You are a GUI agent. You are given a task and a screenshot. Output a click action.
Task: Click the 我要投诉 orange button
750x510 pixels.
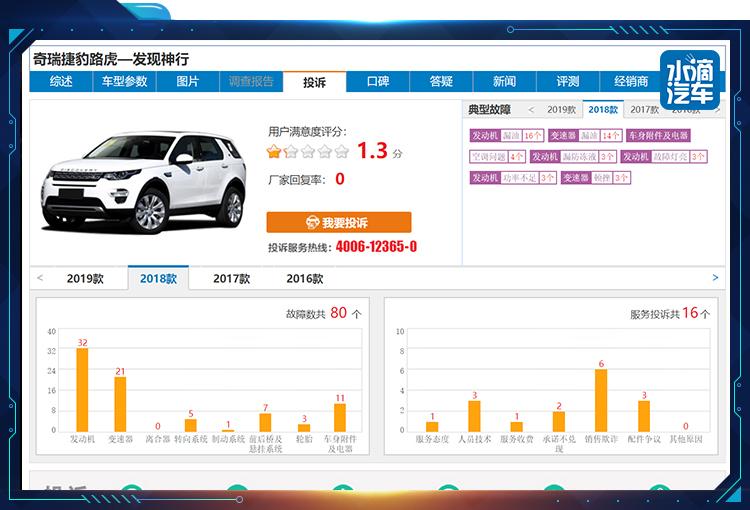tap(339, 222)
